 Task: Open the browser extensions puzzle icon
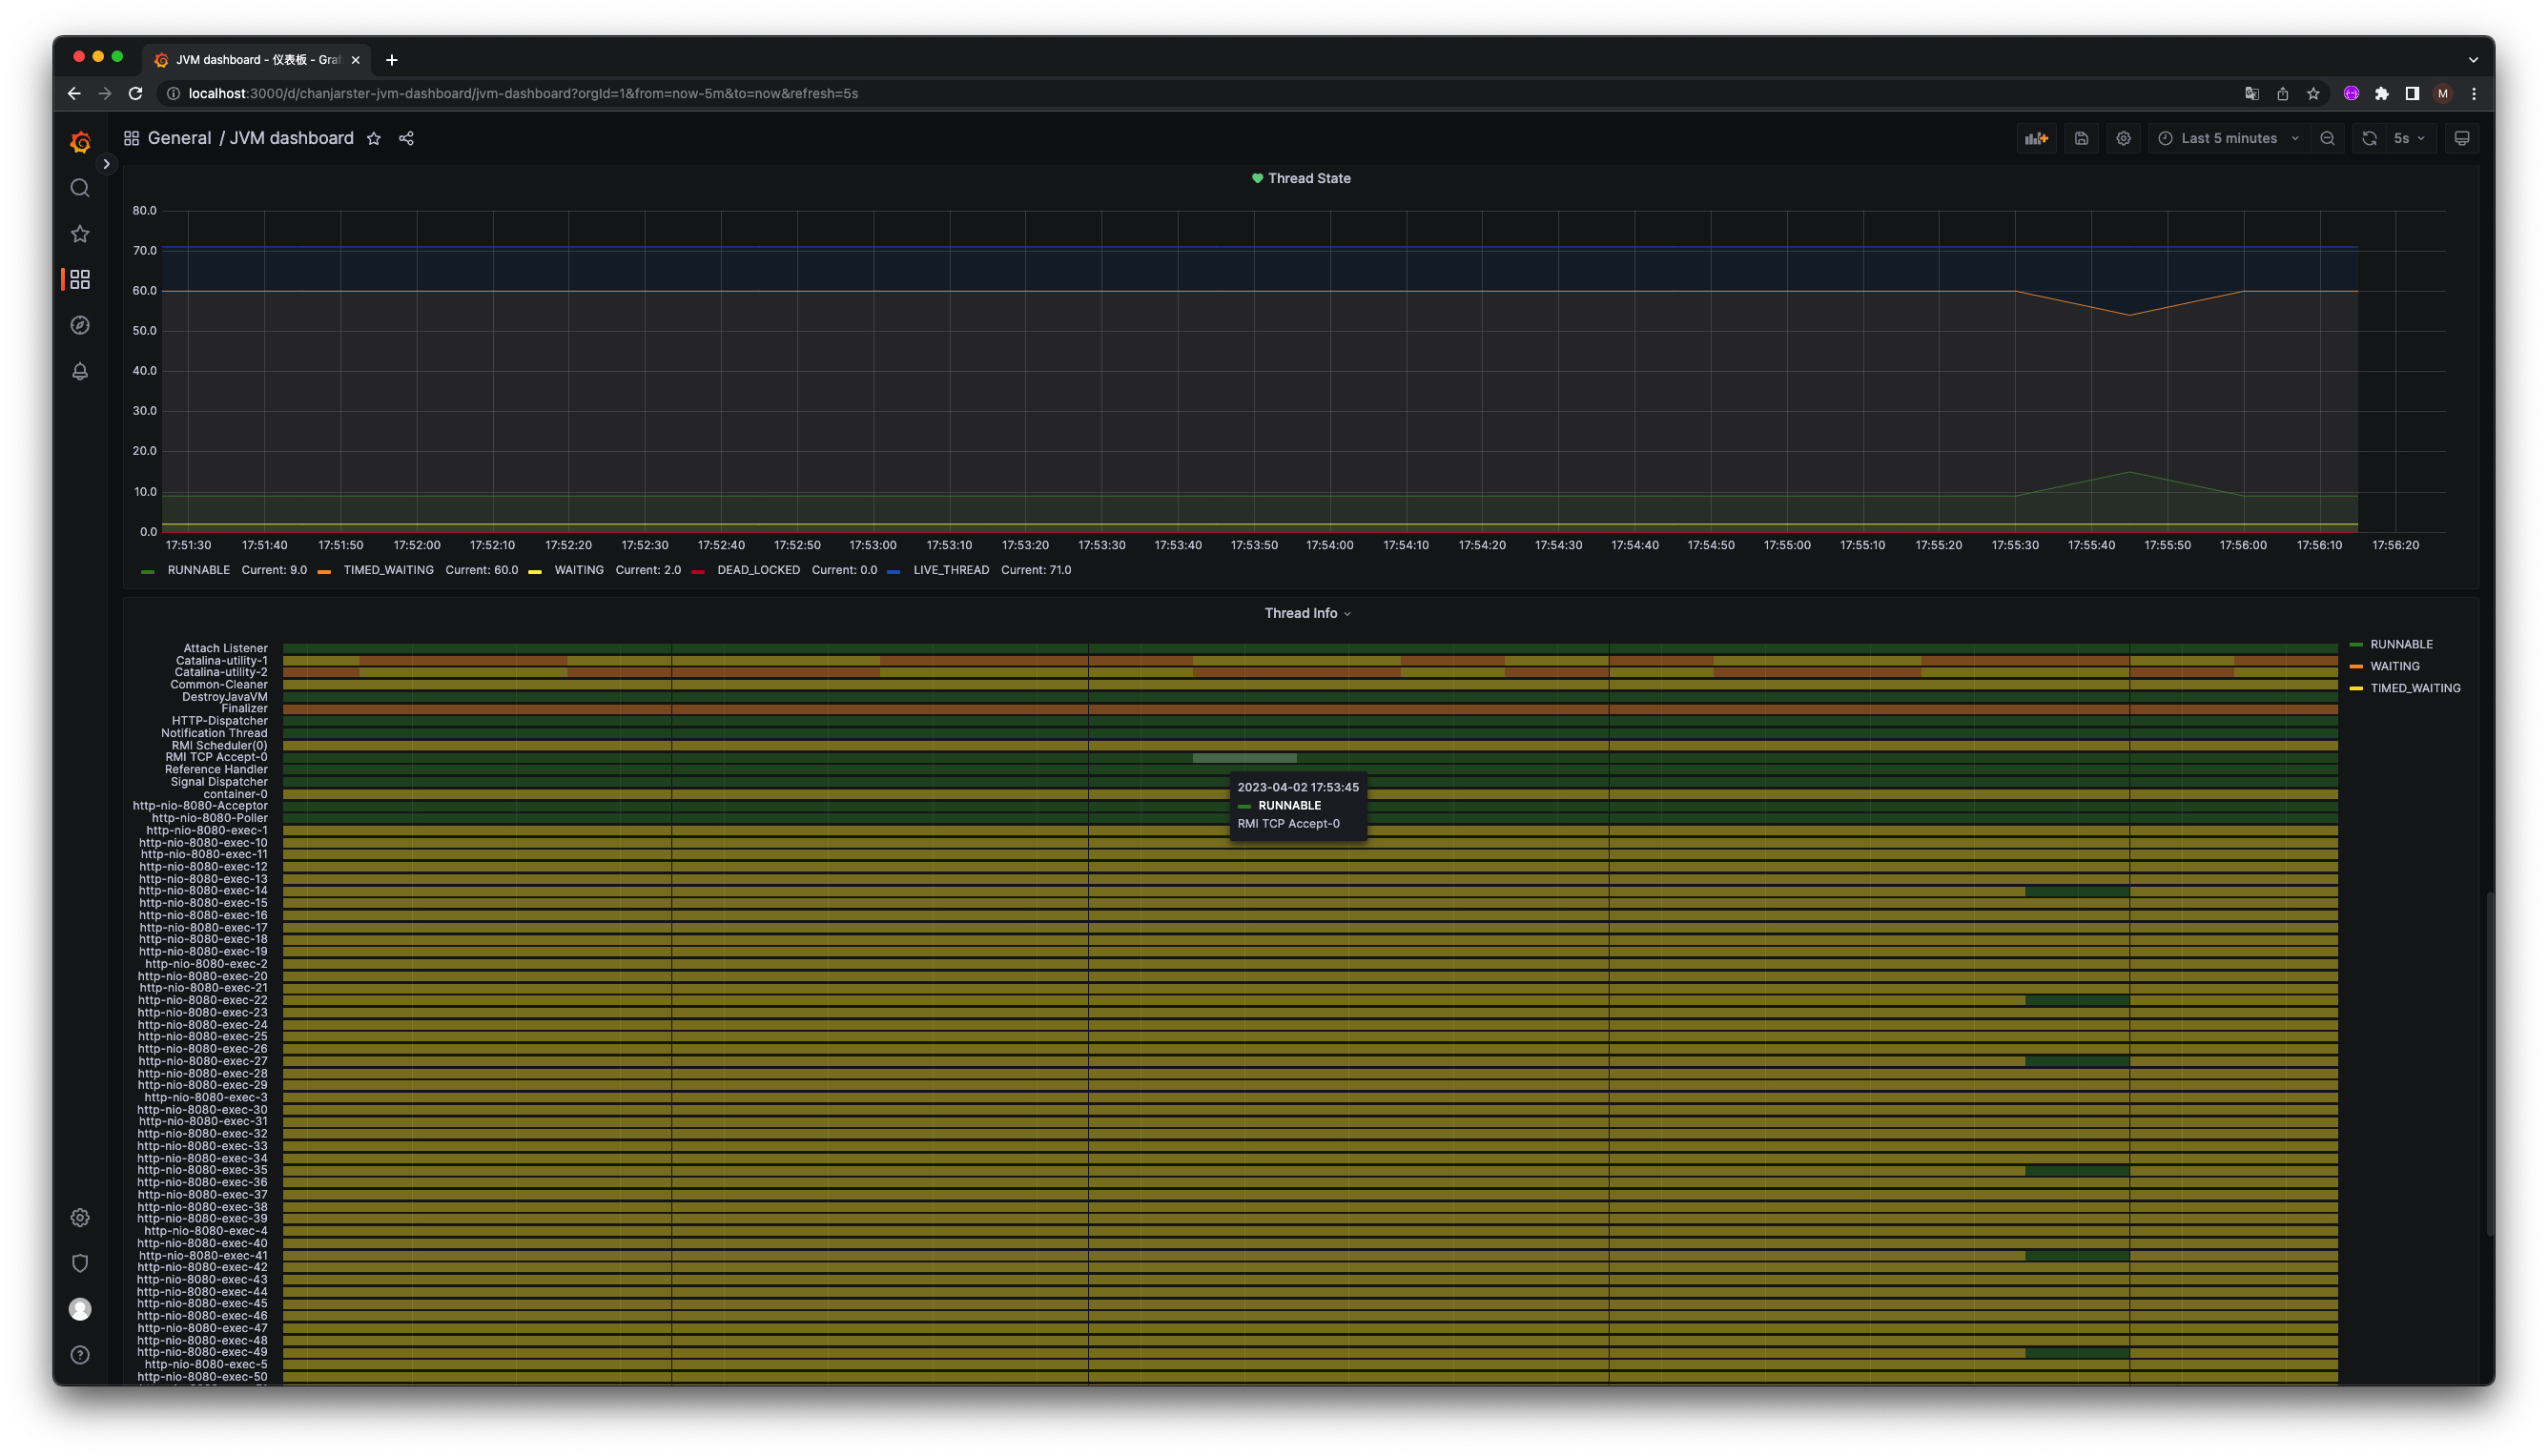pyautogui.click(x=2381, y=93)
